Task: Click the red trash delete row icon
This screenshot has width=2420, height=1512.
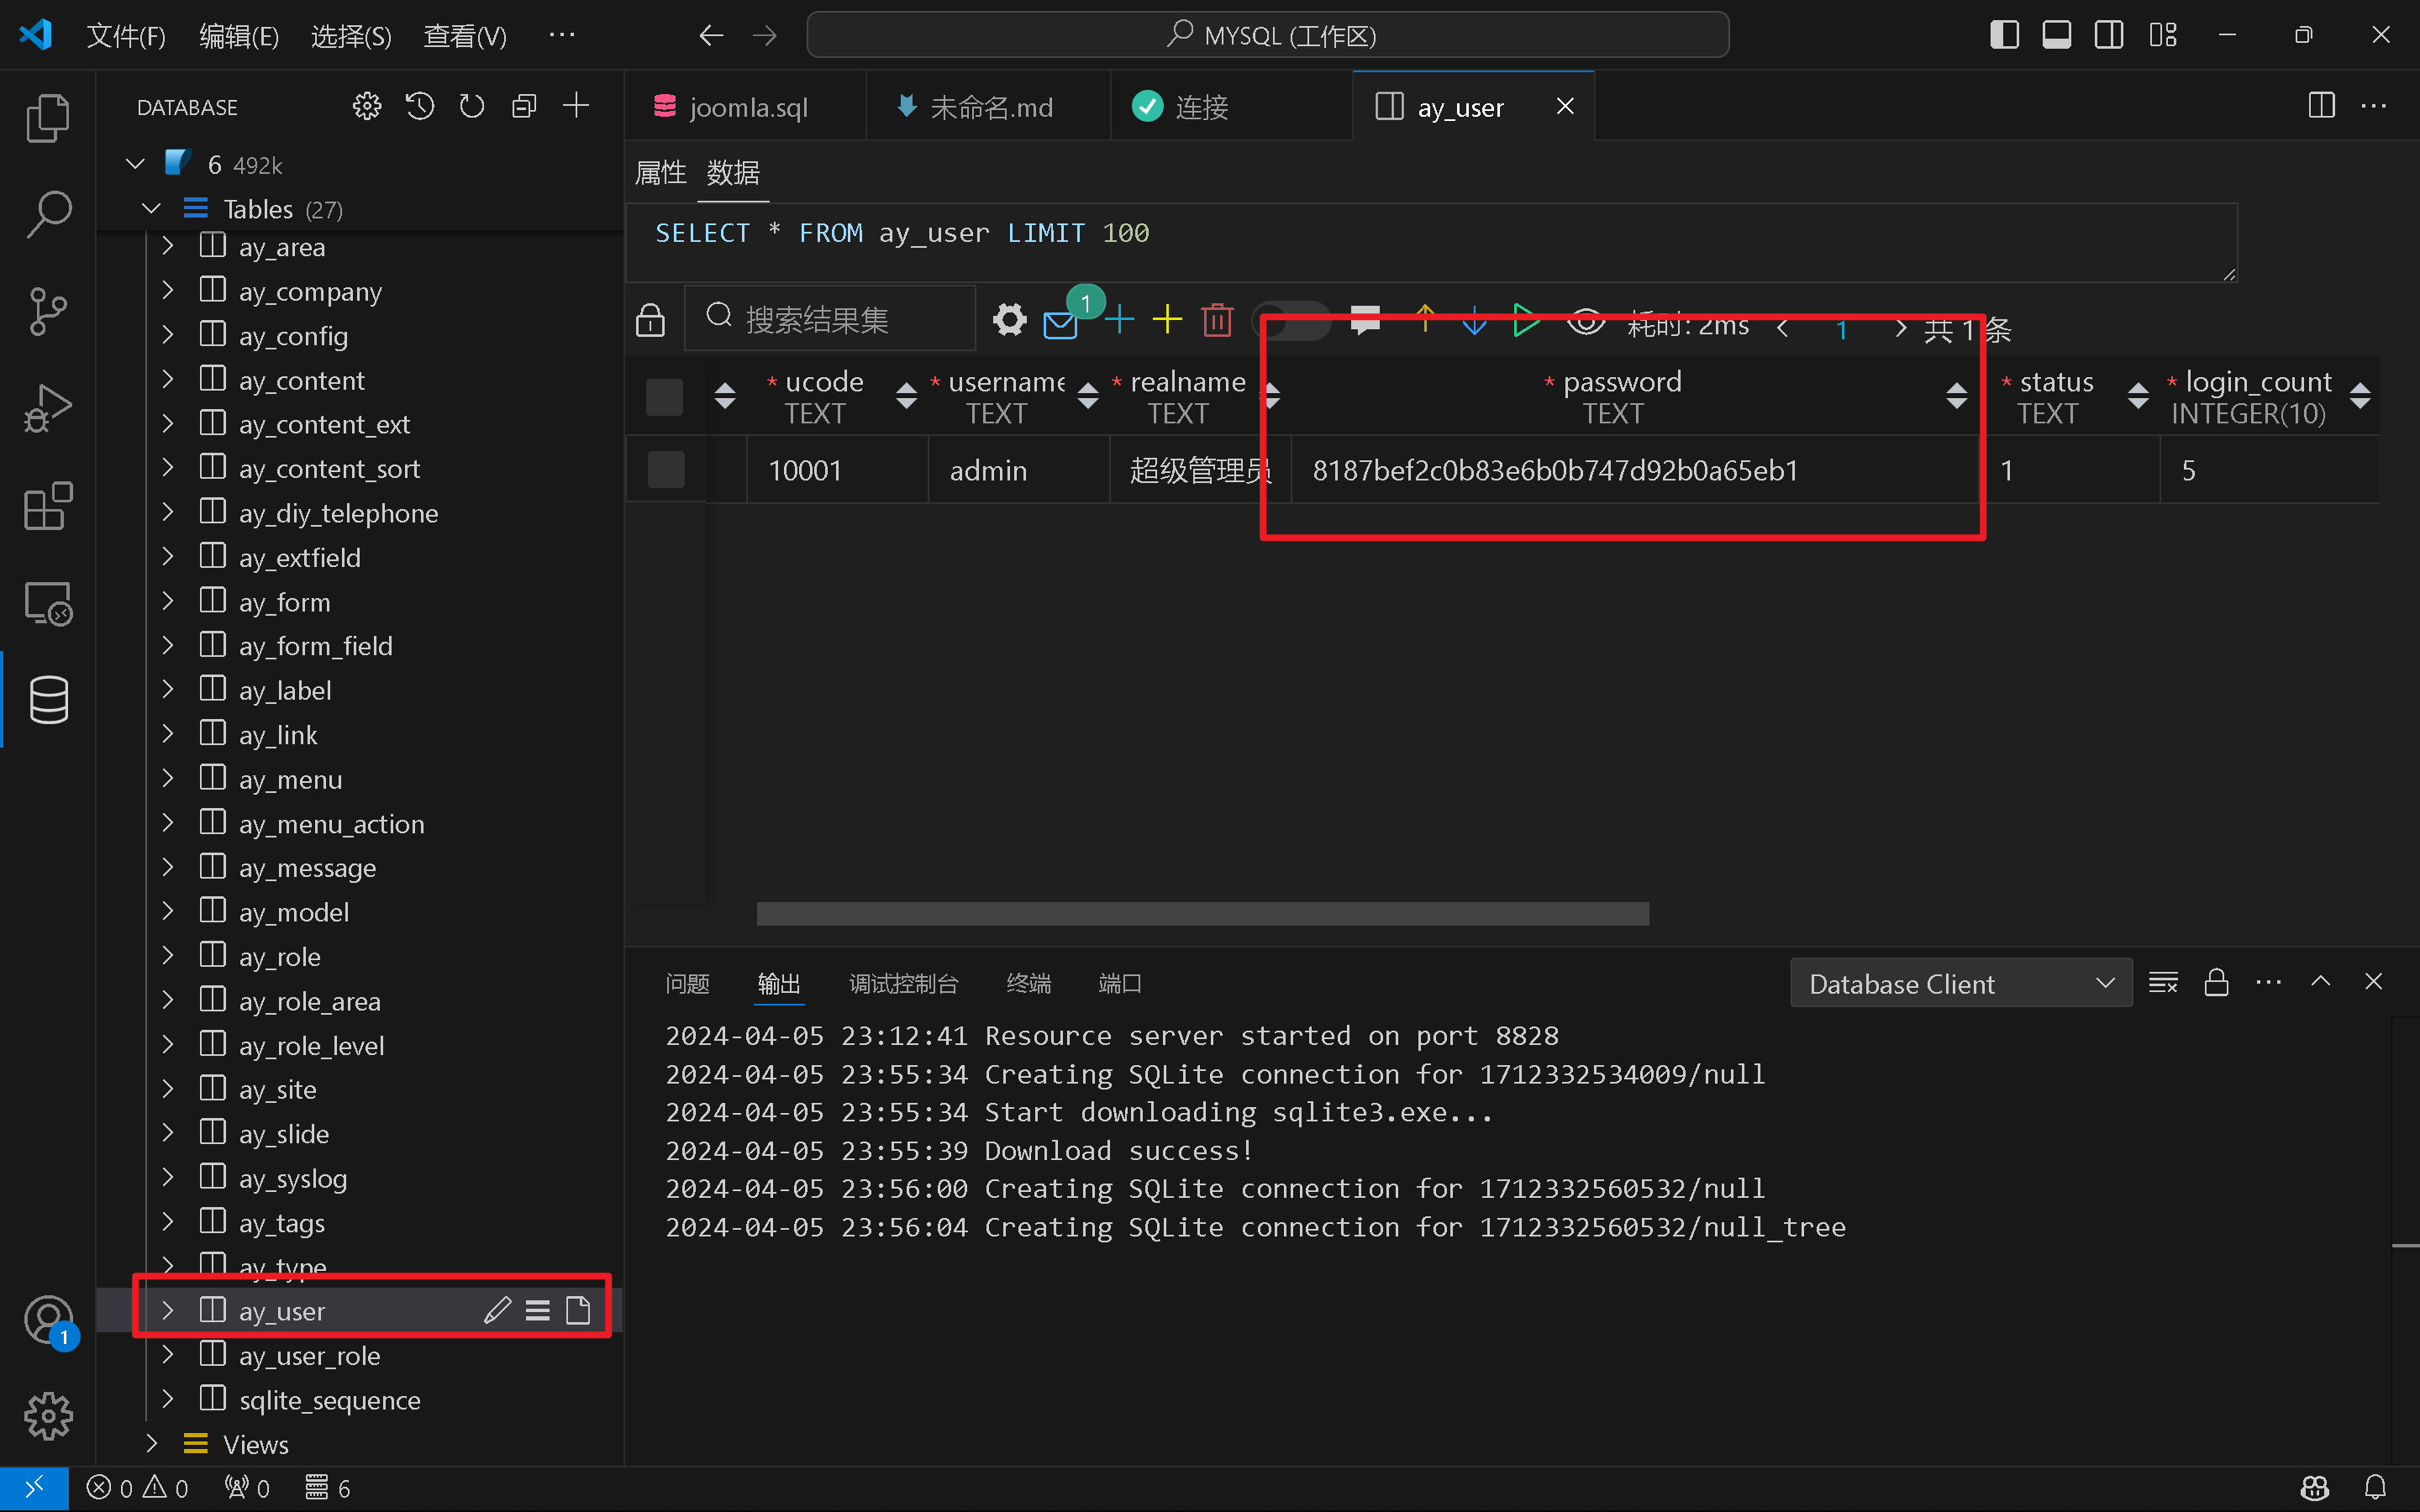Action: click(1217, 320)
